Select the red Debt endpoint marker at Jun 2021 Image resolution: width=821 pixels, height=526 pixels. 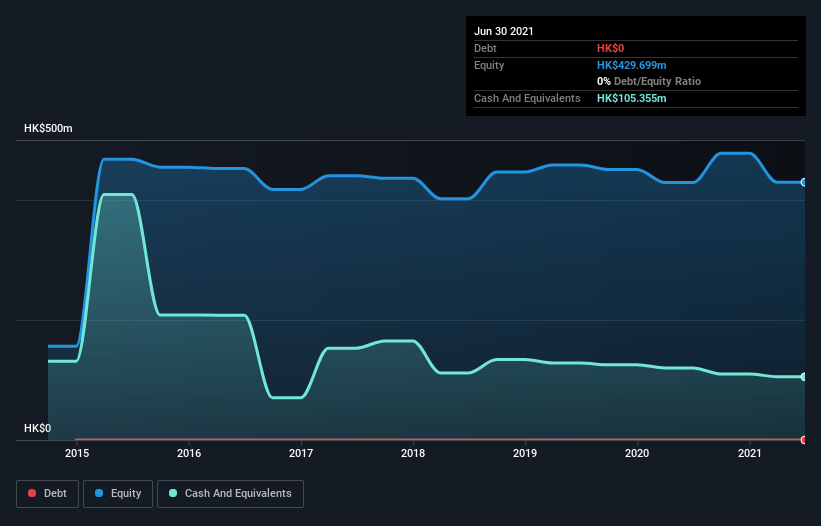(x=804, y=440)
